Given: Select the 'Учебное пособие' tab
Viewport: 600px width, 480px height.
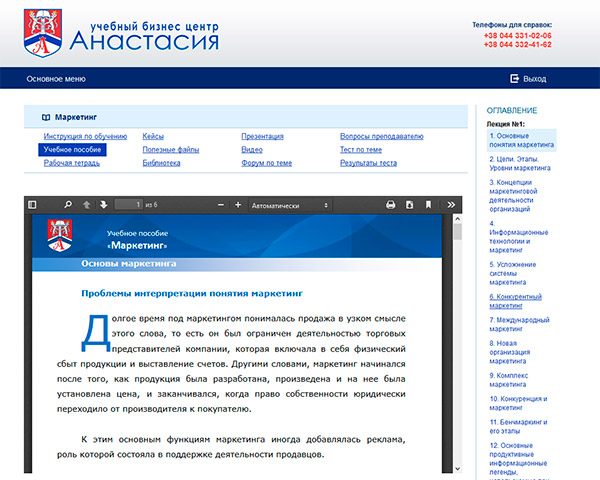Looking at the screenshot, I should [71, 149].
